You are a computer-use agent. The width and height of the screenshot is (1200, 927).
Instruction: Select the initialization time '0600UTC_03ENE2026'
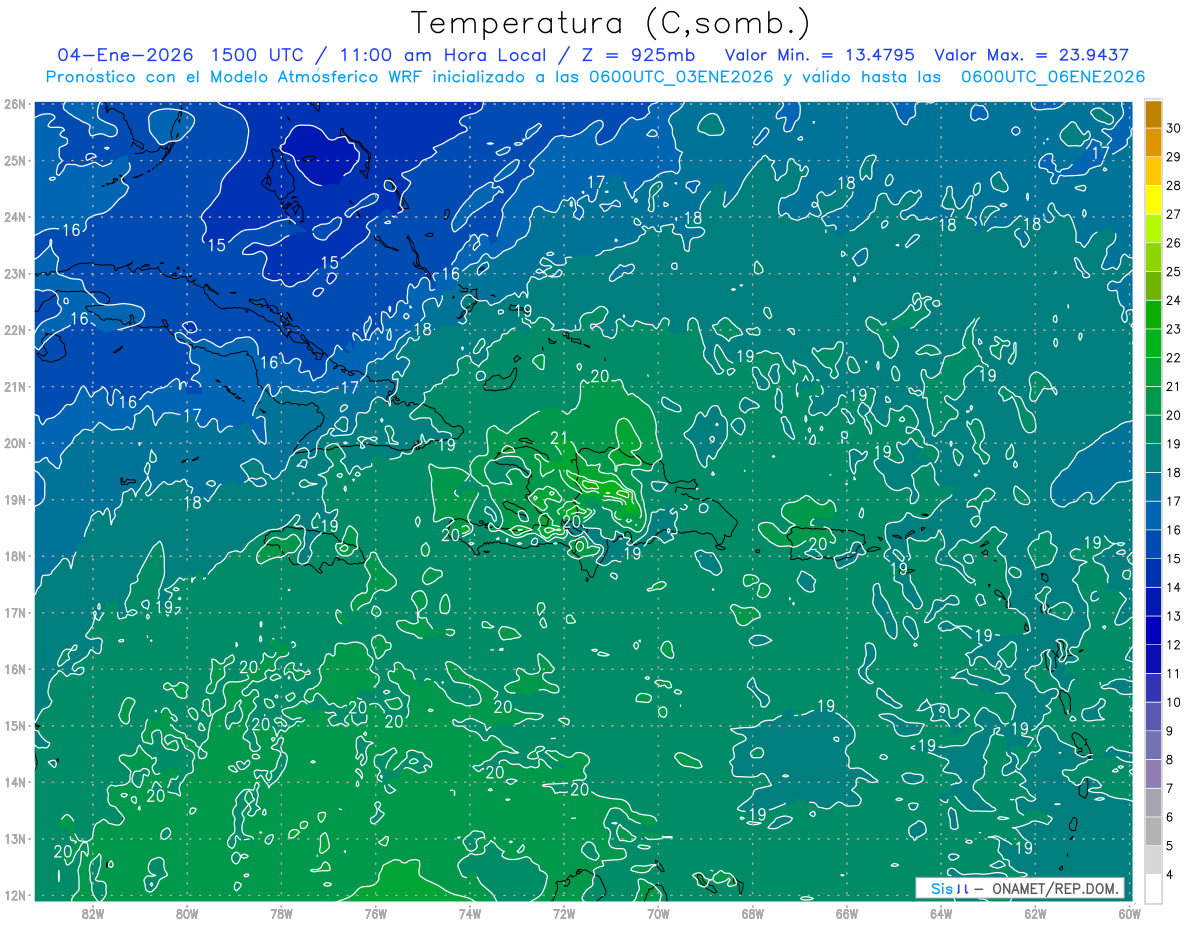[678, 77]
